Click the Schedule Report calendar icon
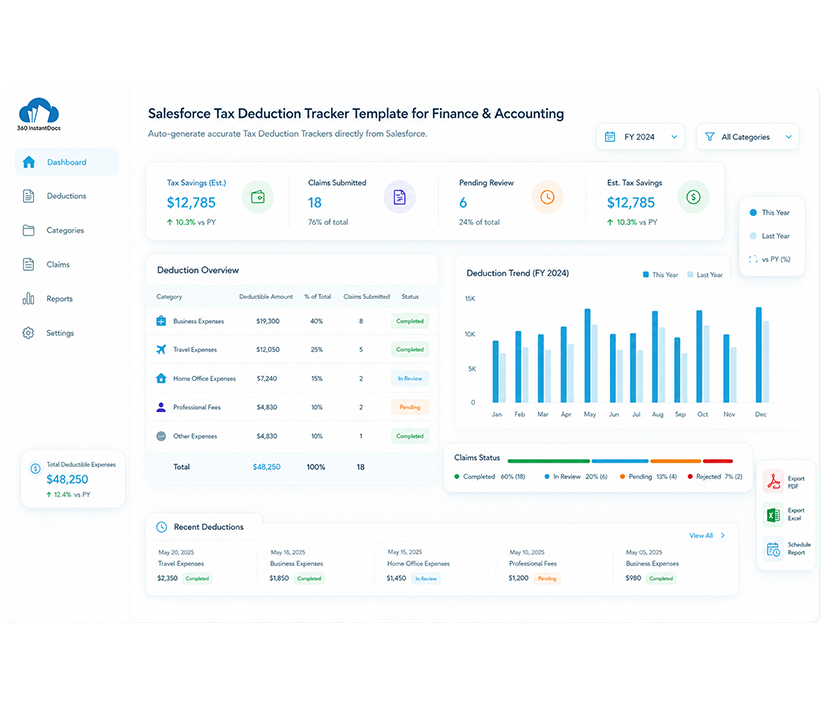This screenshot has width=826, height=707. (773, 549)
